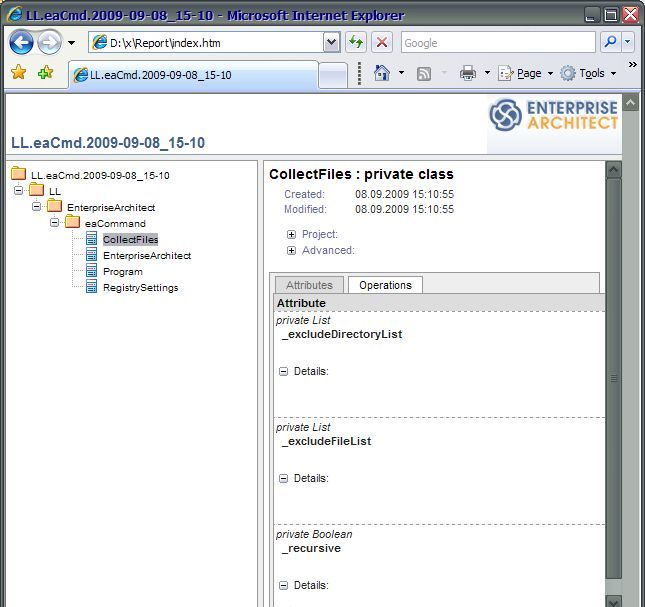Click the _excludeFileList attribute name
The width and height of the screenshot is (645, 607).
(327, 441)
